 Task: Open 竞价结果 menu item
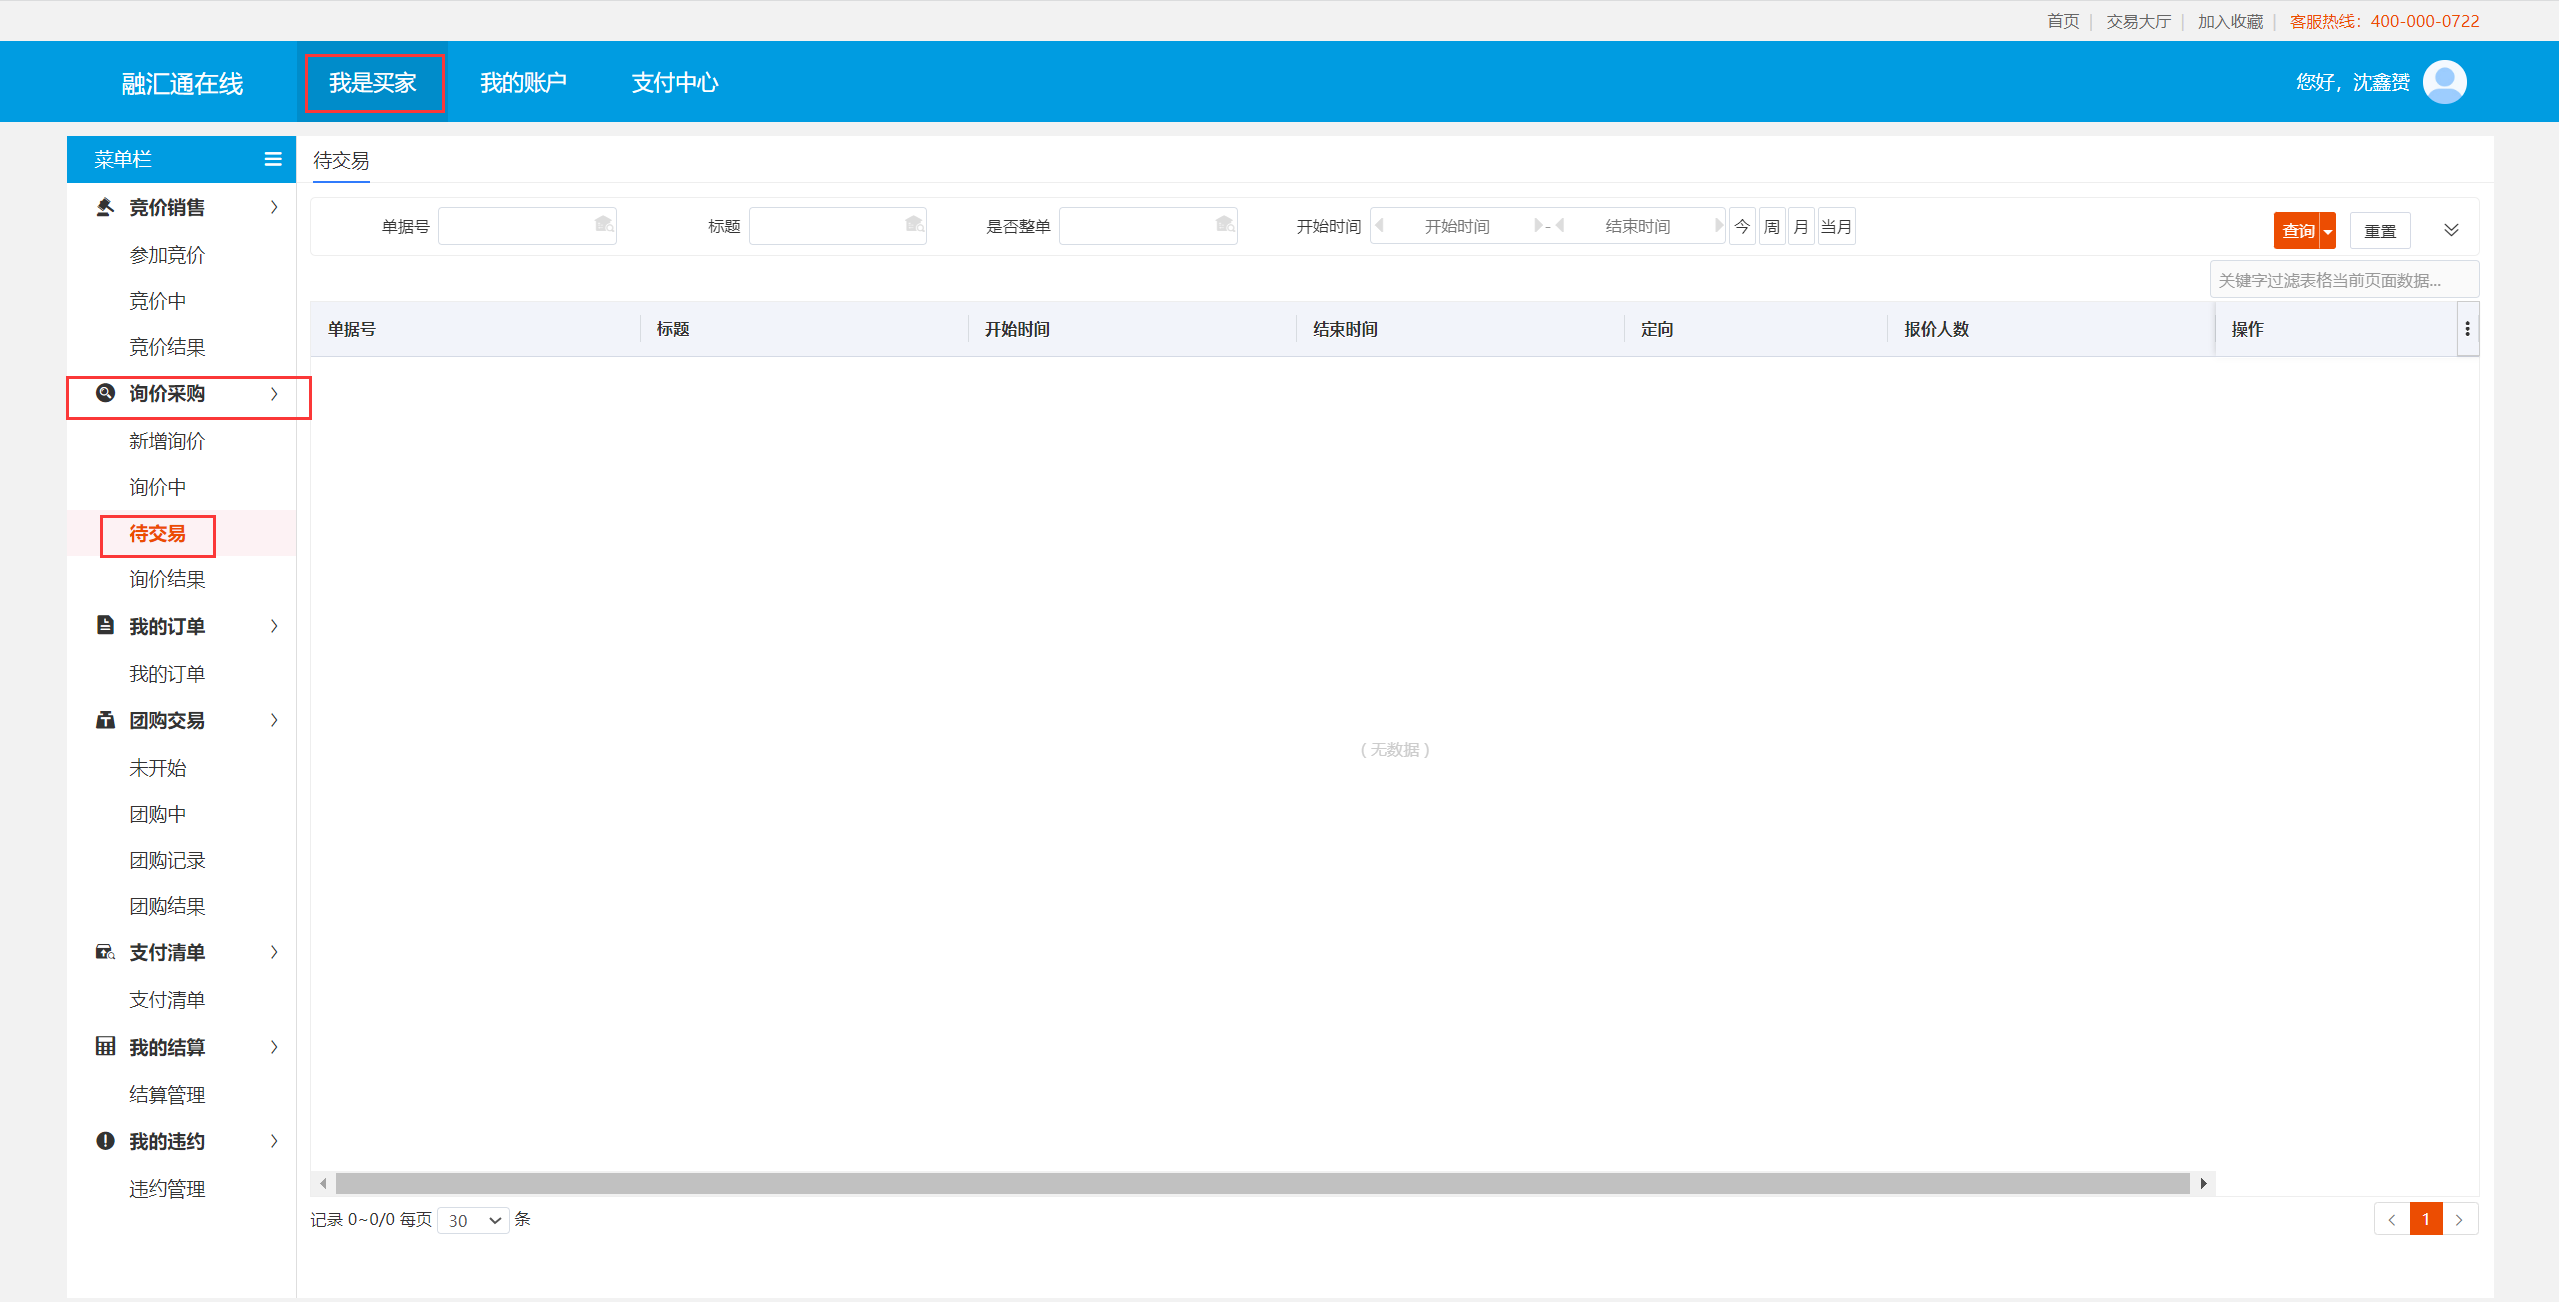coord(167,347)
